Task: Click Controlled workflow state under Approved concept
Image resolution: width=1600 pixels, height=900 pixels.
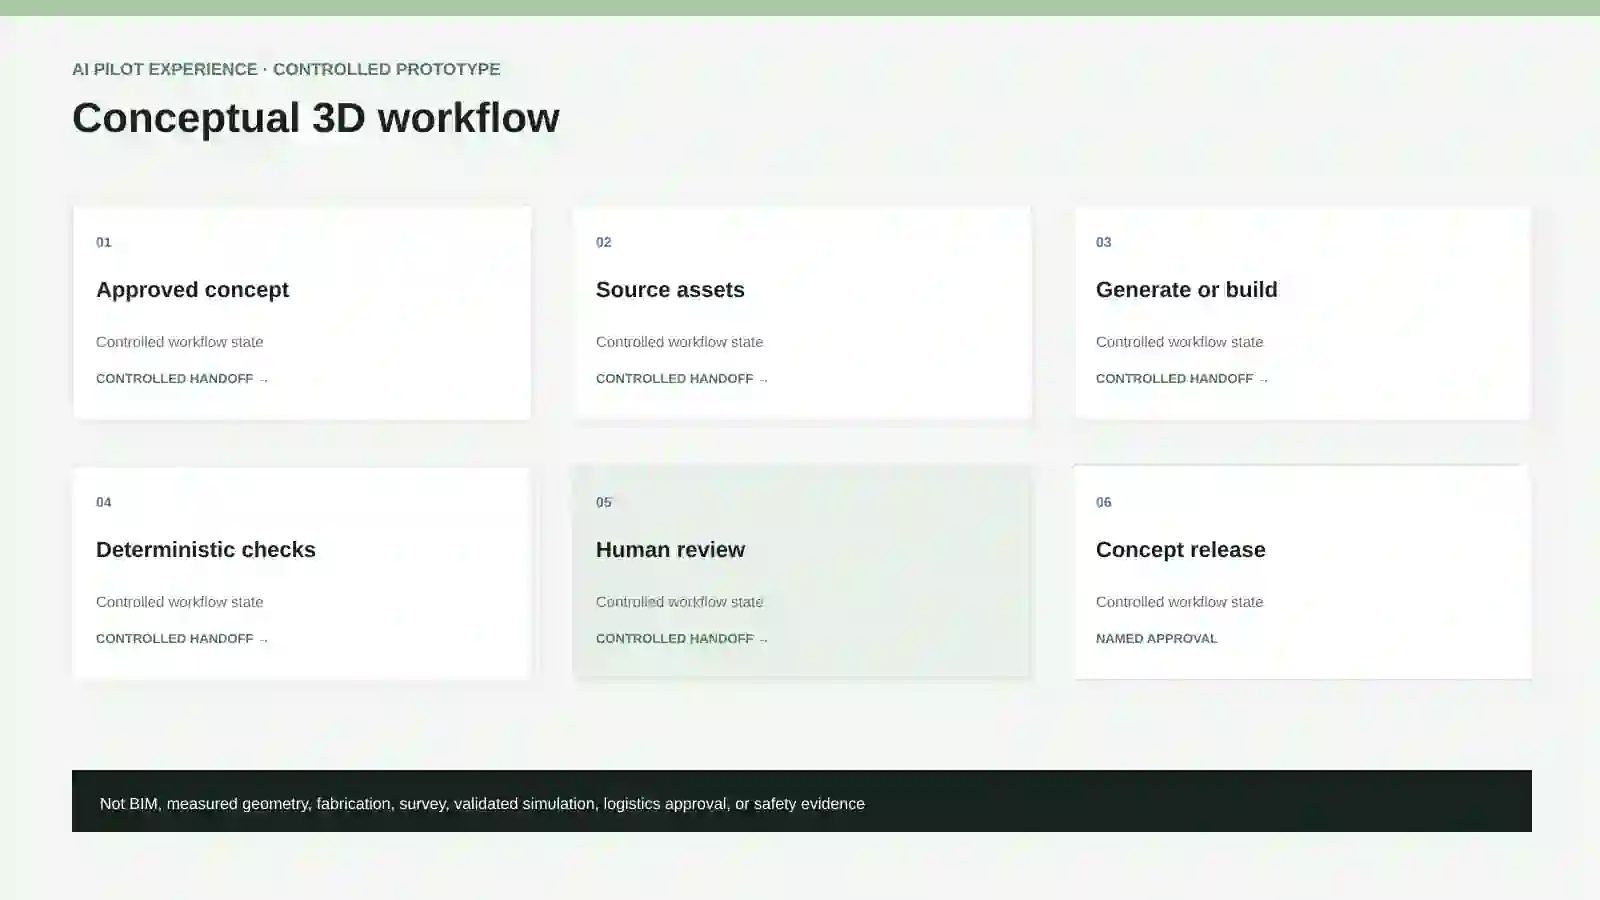Action: pyautogui.click(x=180, y=342)
